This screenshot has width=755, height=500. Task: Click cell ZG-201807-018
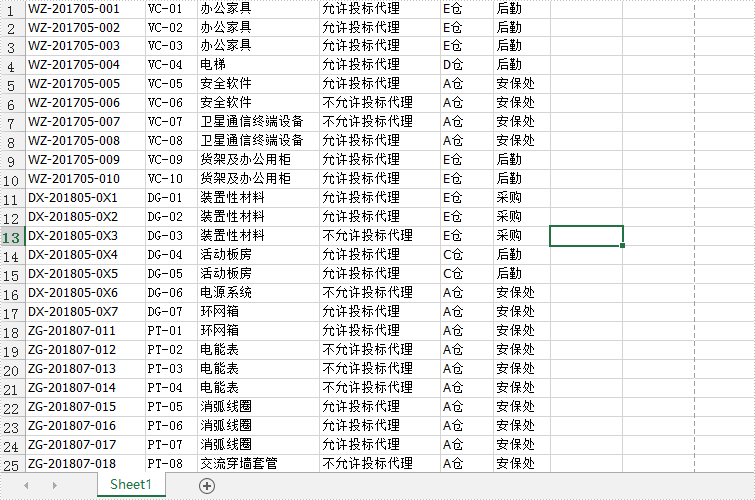coord(85,463)
